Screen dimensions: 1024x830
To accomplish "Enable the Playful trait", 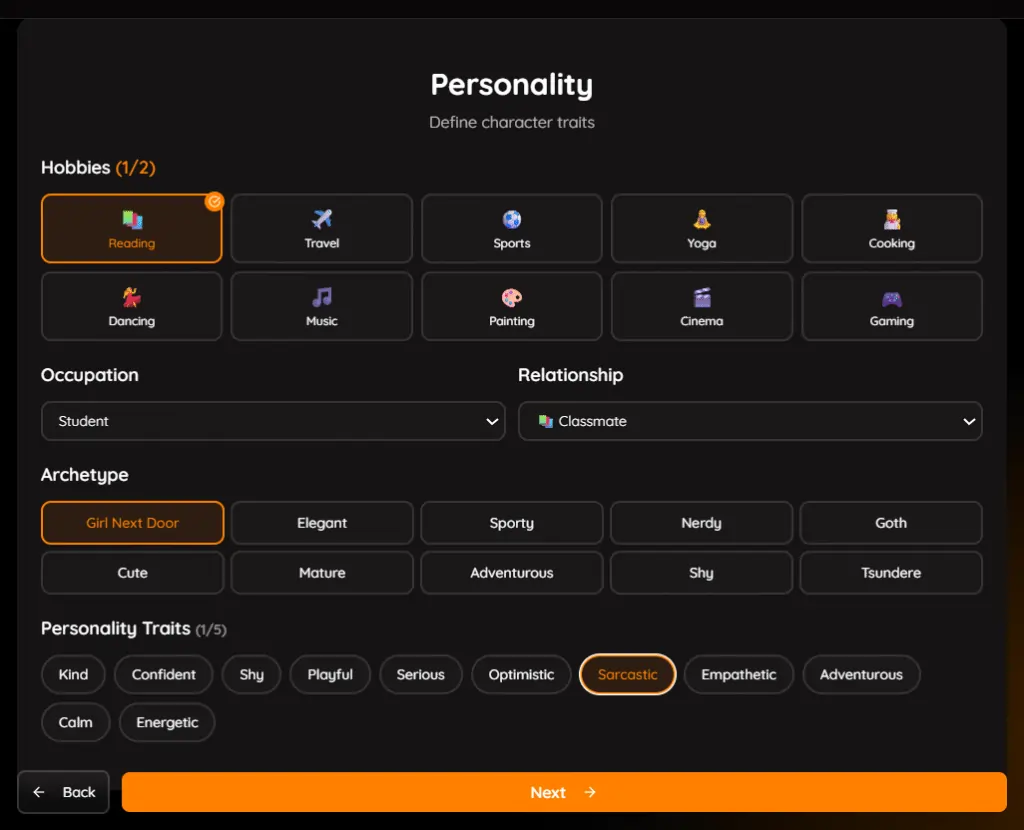I will 330,675.
